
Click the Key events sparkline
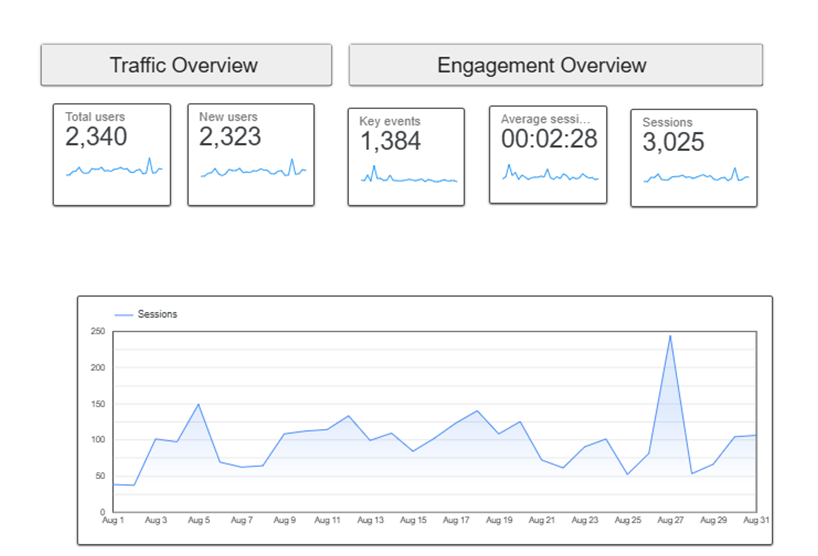tap(409, 174)
